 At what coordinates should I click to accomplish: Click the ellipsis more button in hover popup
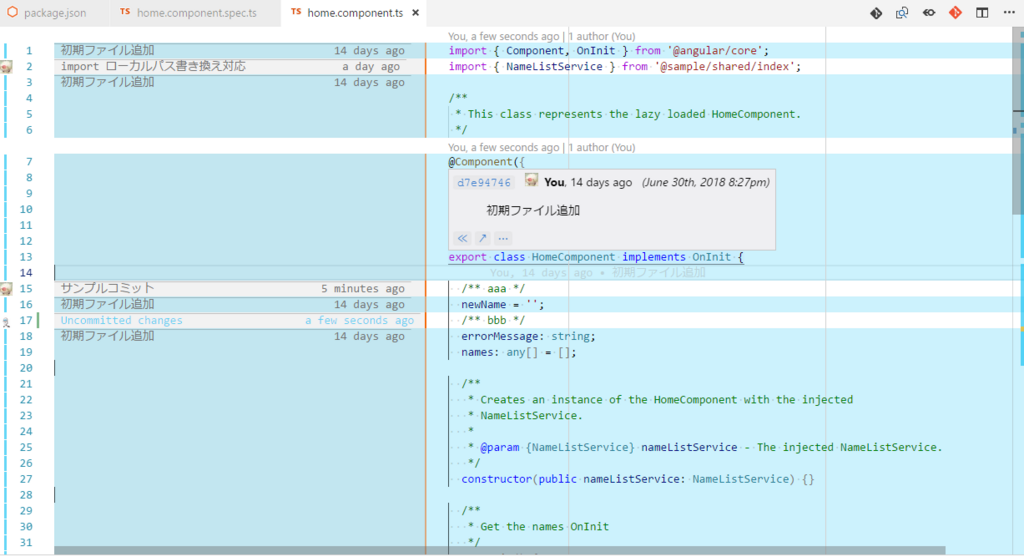[x=503, y=238]
